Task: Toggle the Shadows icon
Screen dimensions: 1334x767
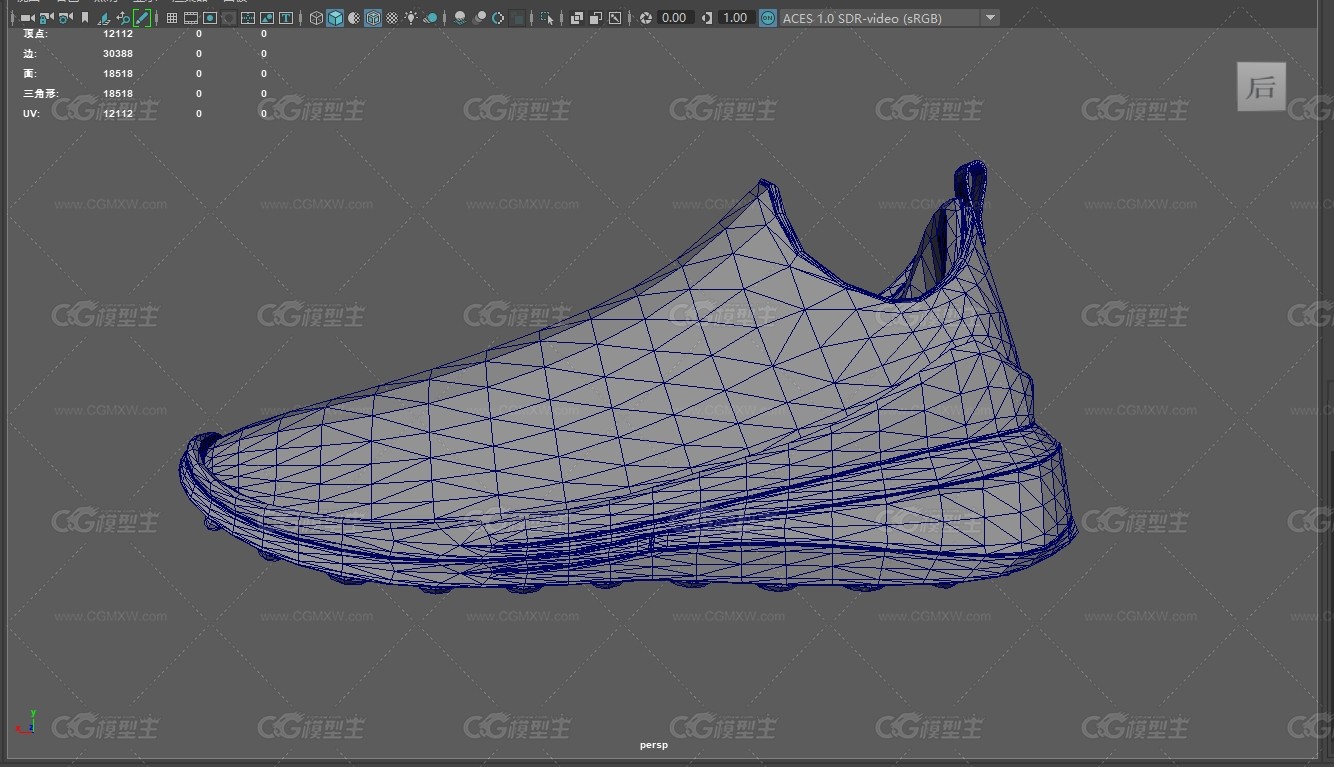Action: (430, 18)
